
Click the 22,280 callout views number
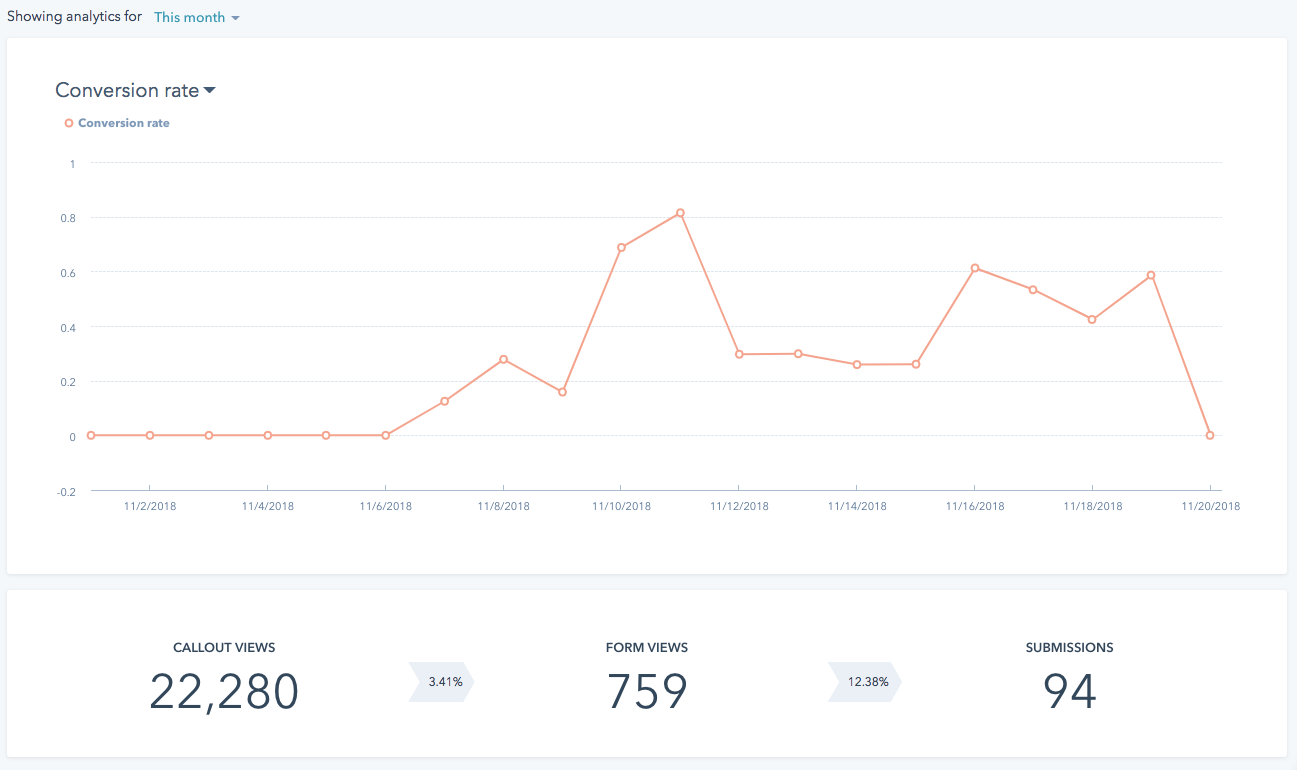click(x=224, y=692)
